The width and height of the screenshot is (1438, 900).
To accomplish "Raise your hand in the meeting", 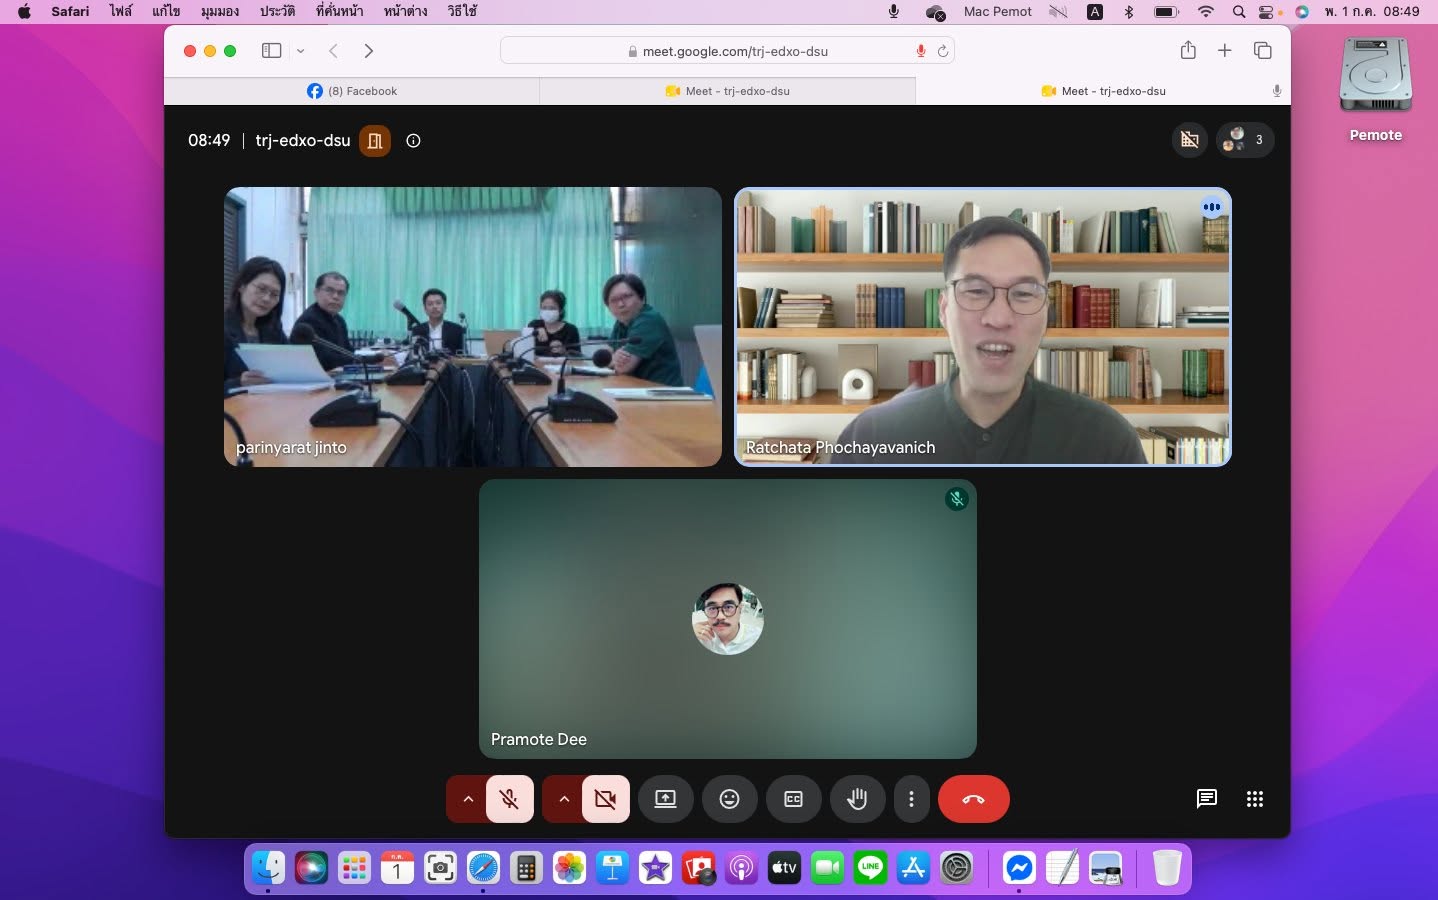I will (857, 799).
